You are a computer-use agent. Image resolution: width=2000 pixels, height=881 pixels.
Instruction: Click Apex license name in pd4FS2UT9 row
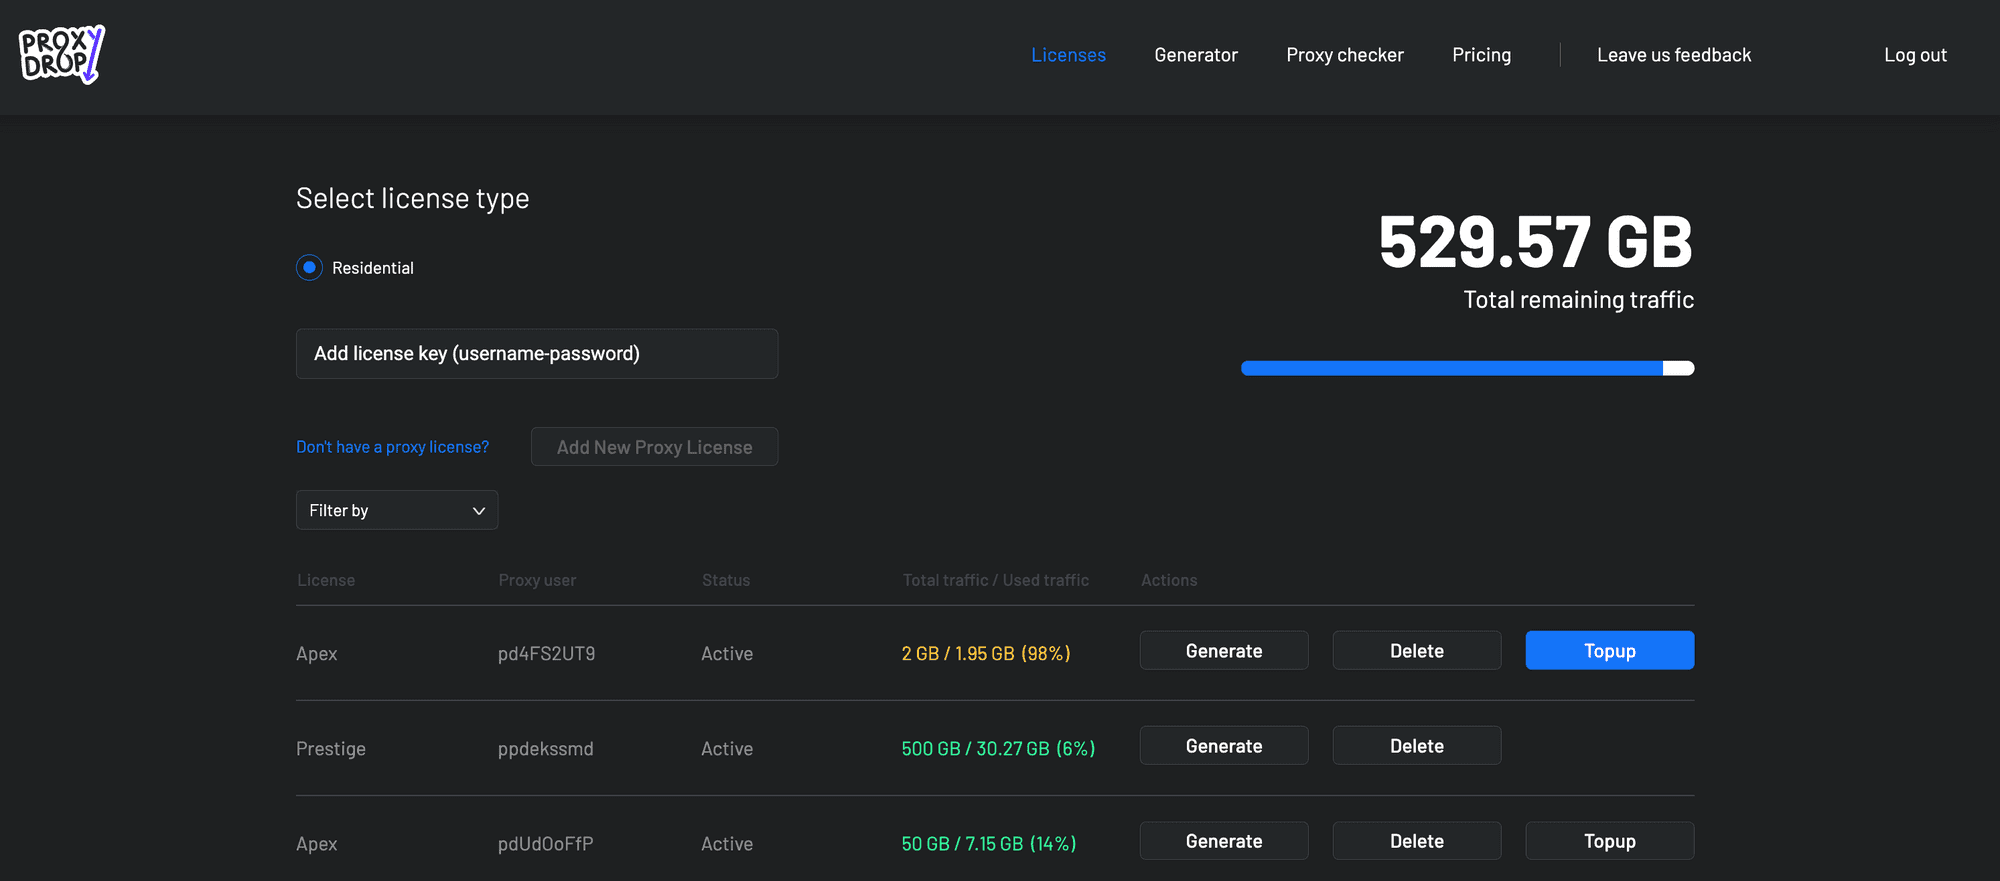click(x=317, y=654)
